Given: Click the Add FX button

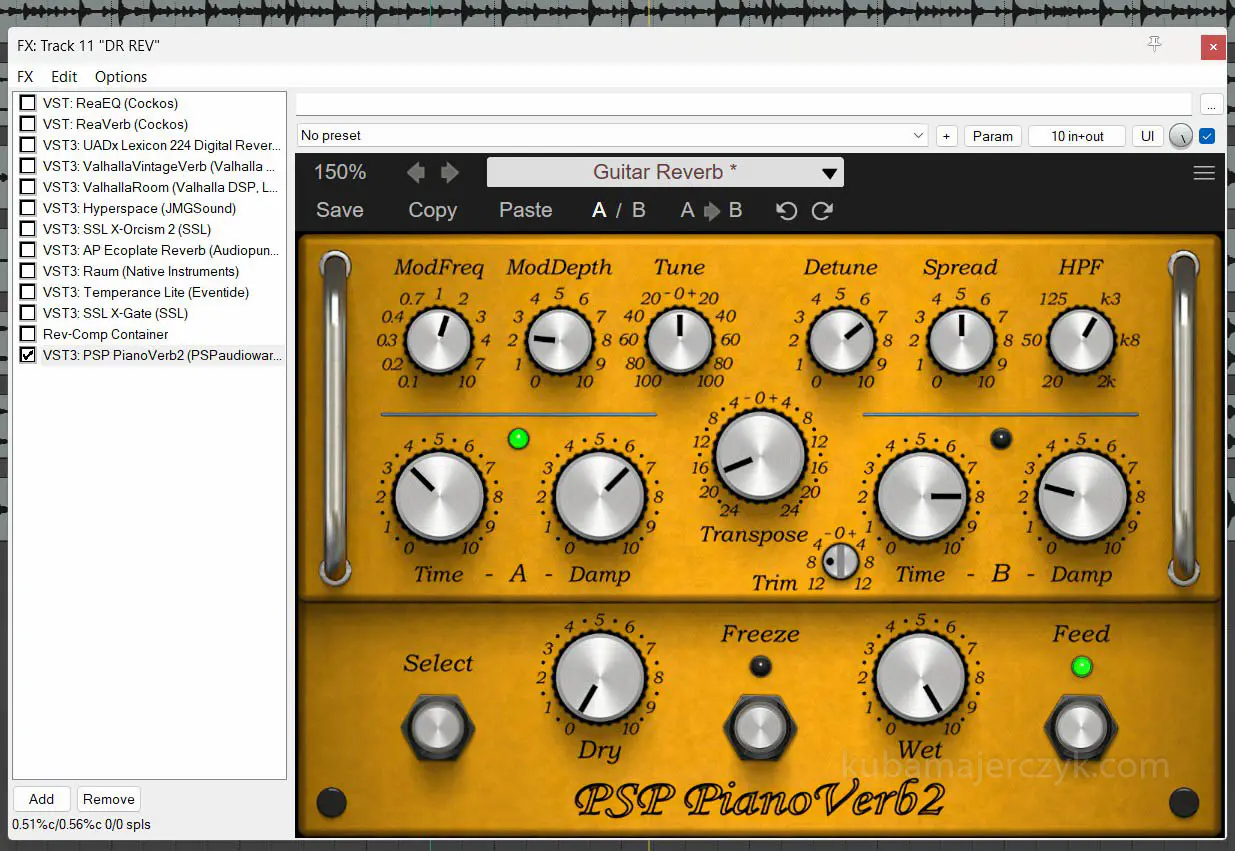Looking at the screenshot, I should click(x=41, y=799).
